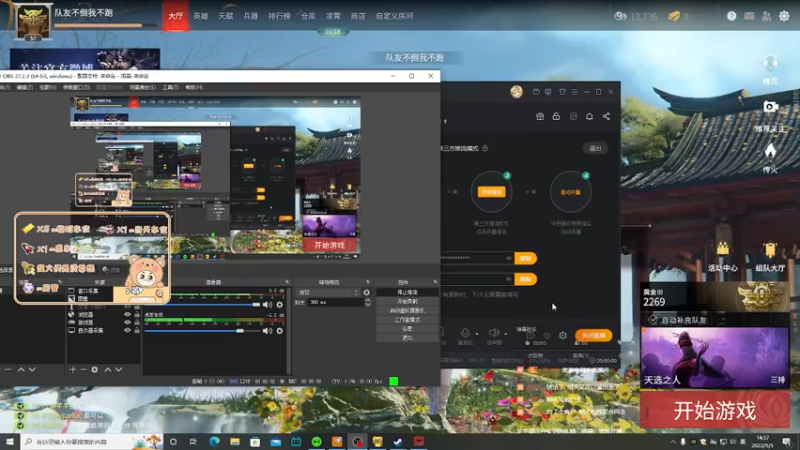Open the camera recommendation icon on the right
This screenshot has width=800, height=450.
point(770,107)
